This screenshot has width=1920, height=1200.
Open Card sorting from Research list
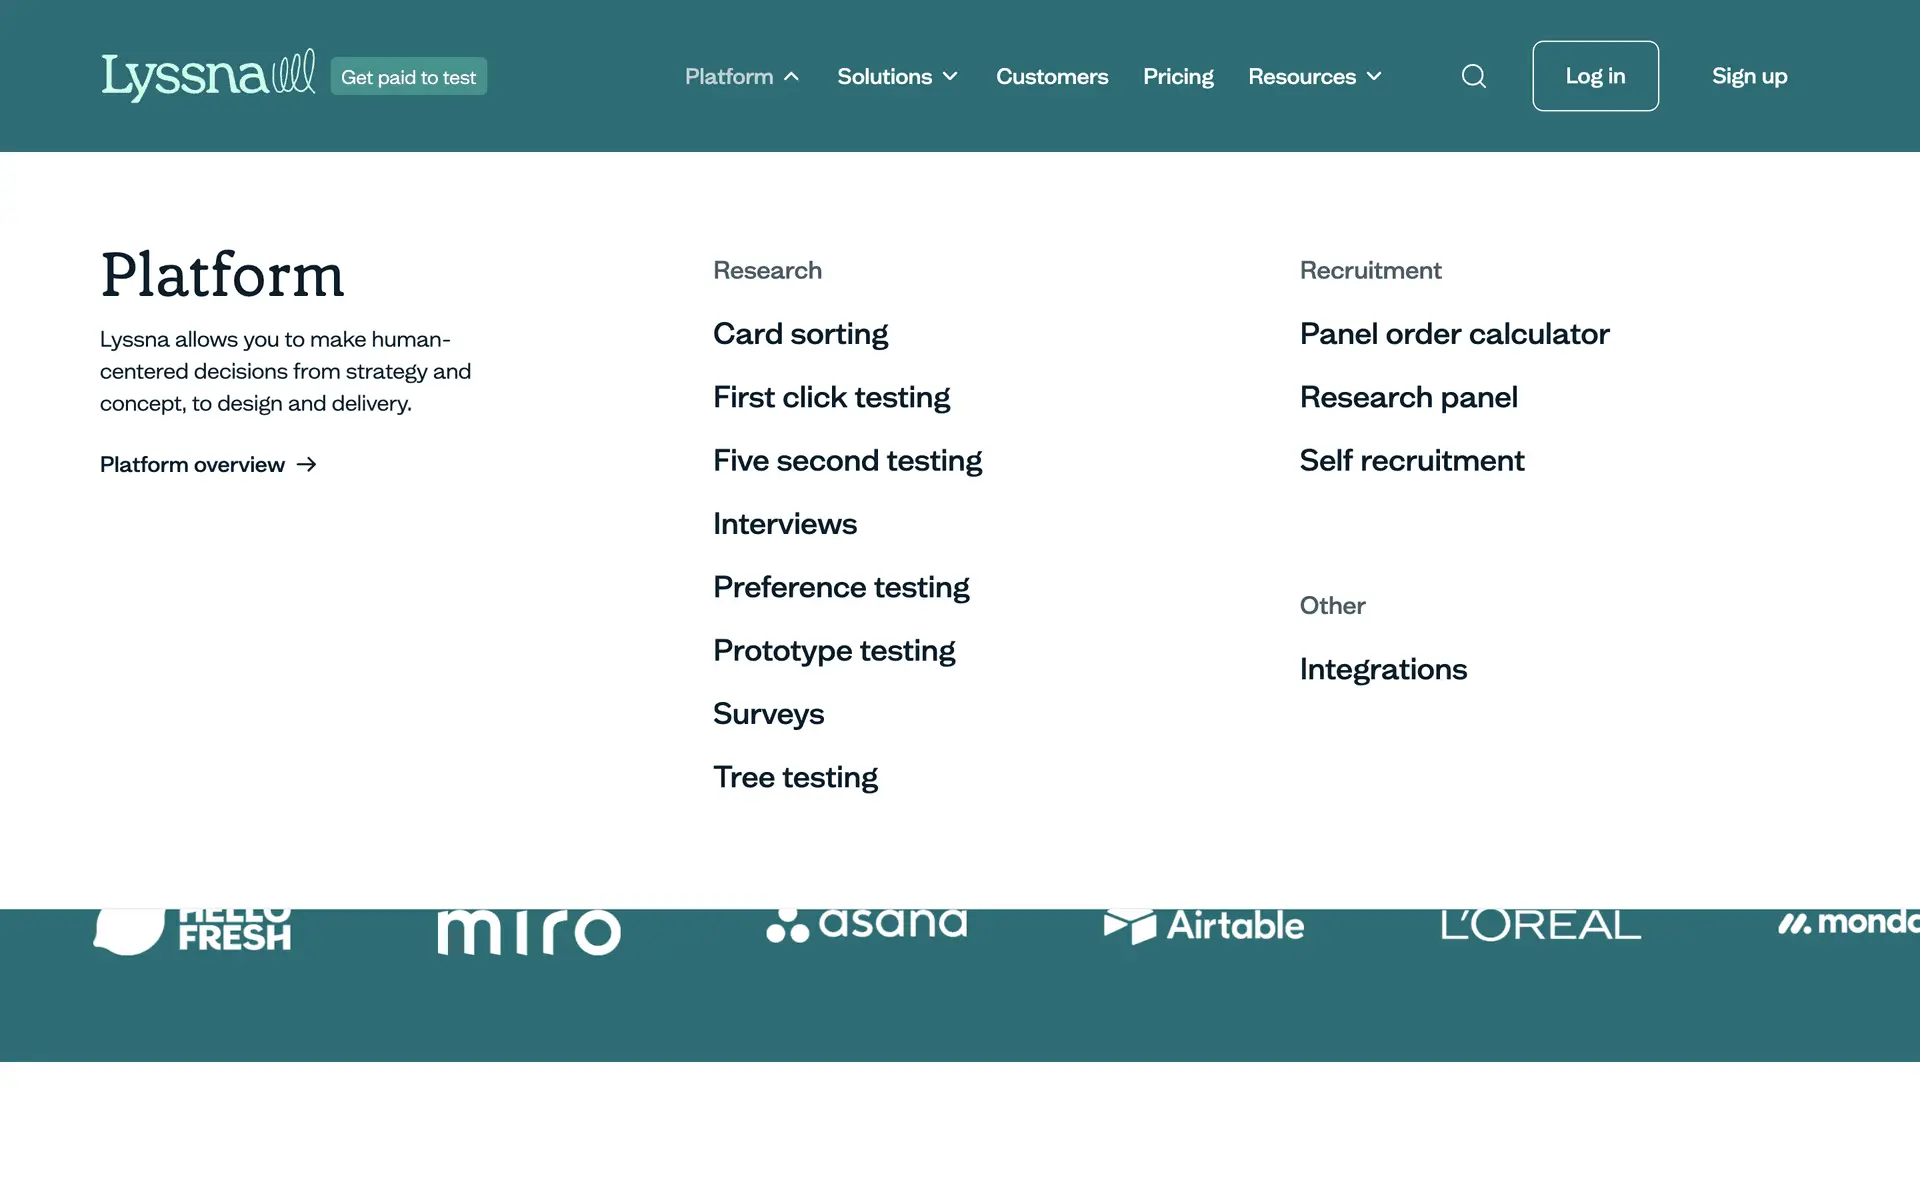coord(800,334)
